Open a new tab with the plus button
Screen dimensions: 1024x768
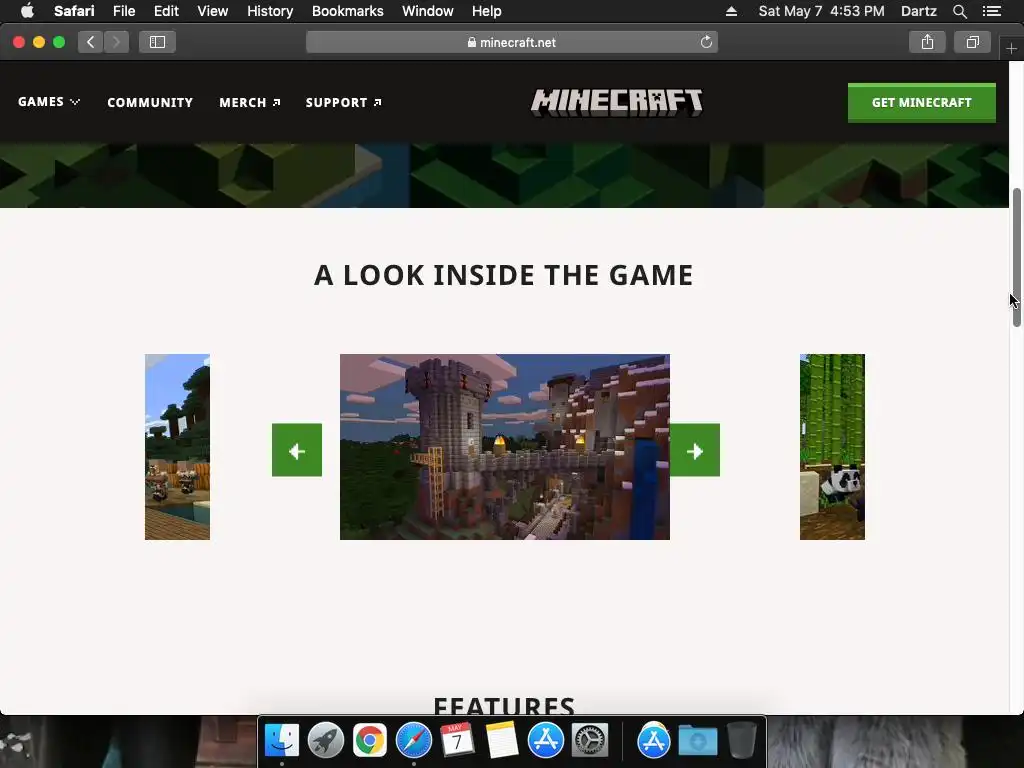[1011, 48]
